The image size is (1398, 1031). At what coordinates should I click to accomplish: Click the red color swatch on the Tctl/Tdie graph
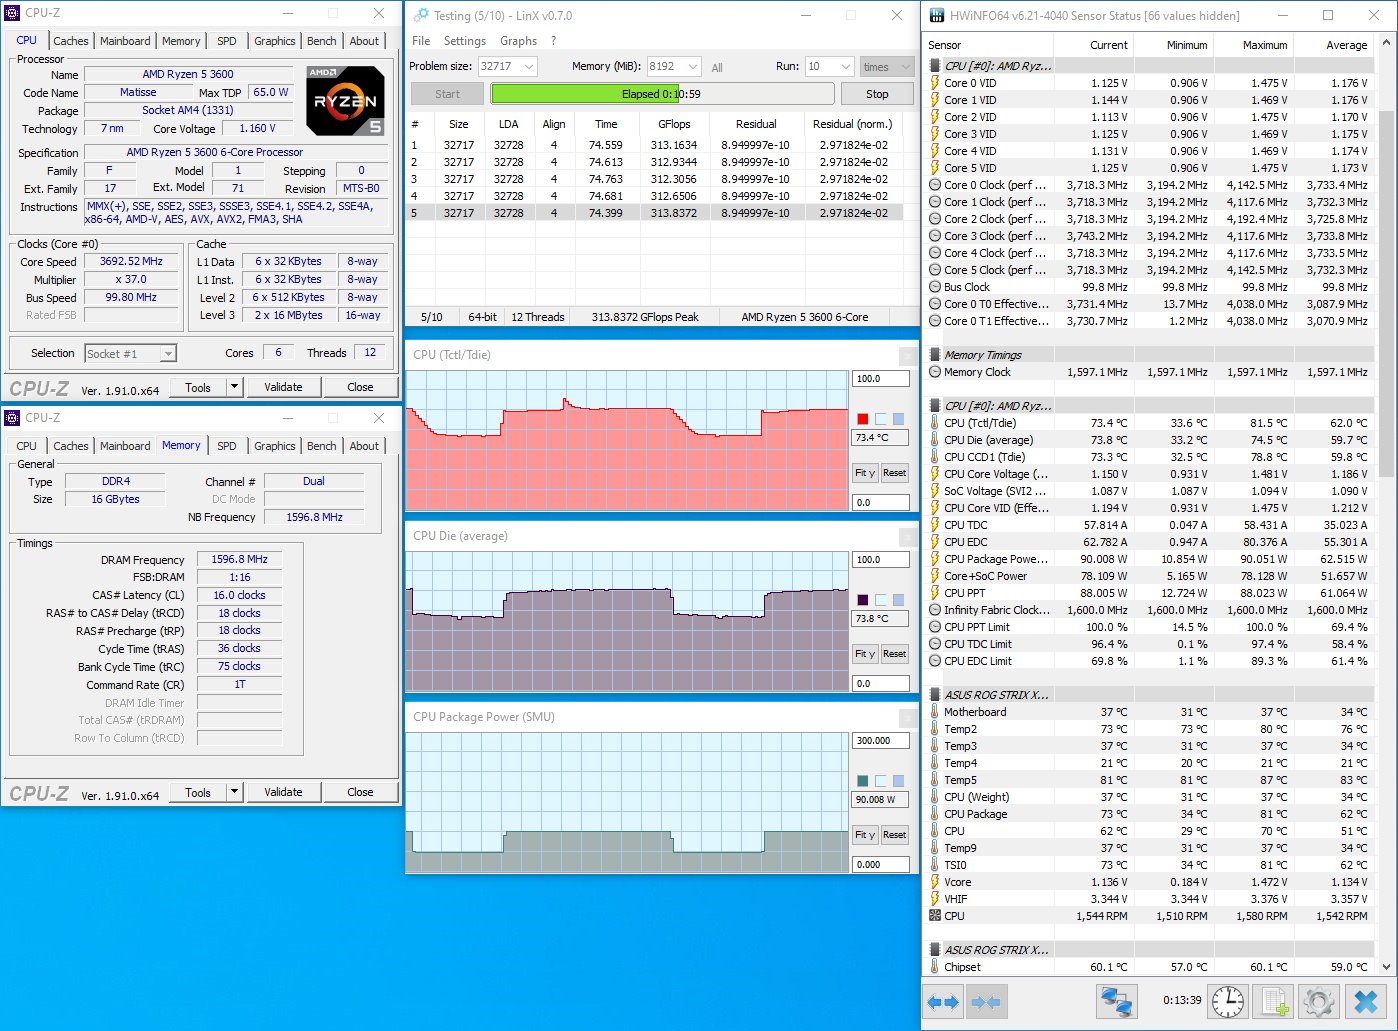click(x=863, y=419)
